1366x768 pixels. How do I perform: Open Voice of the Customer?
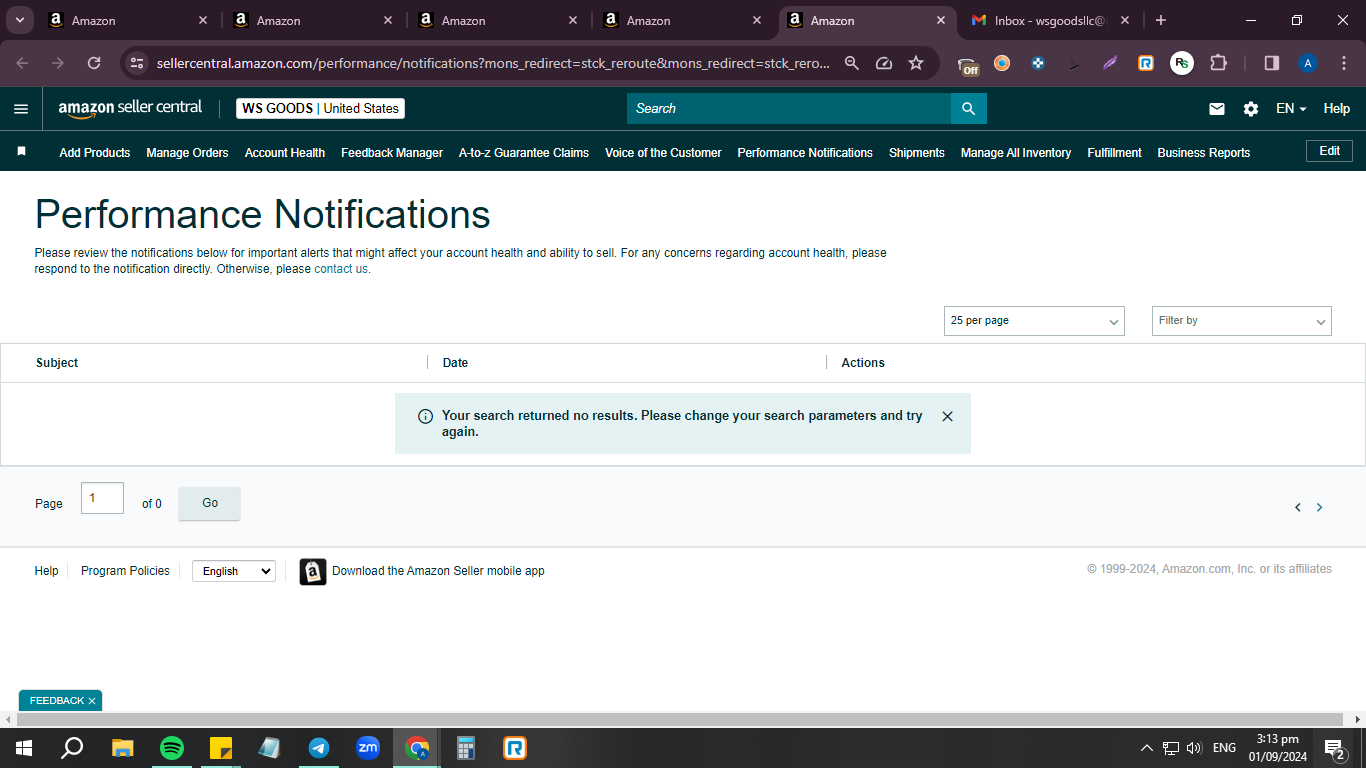pos(663,153)
